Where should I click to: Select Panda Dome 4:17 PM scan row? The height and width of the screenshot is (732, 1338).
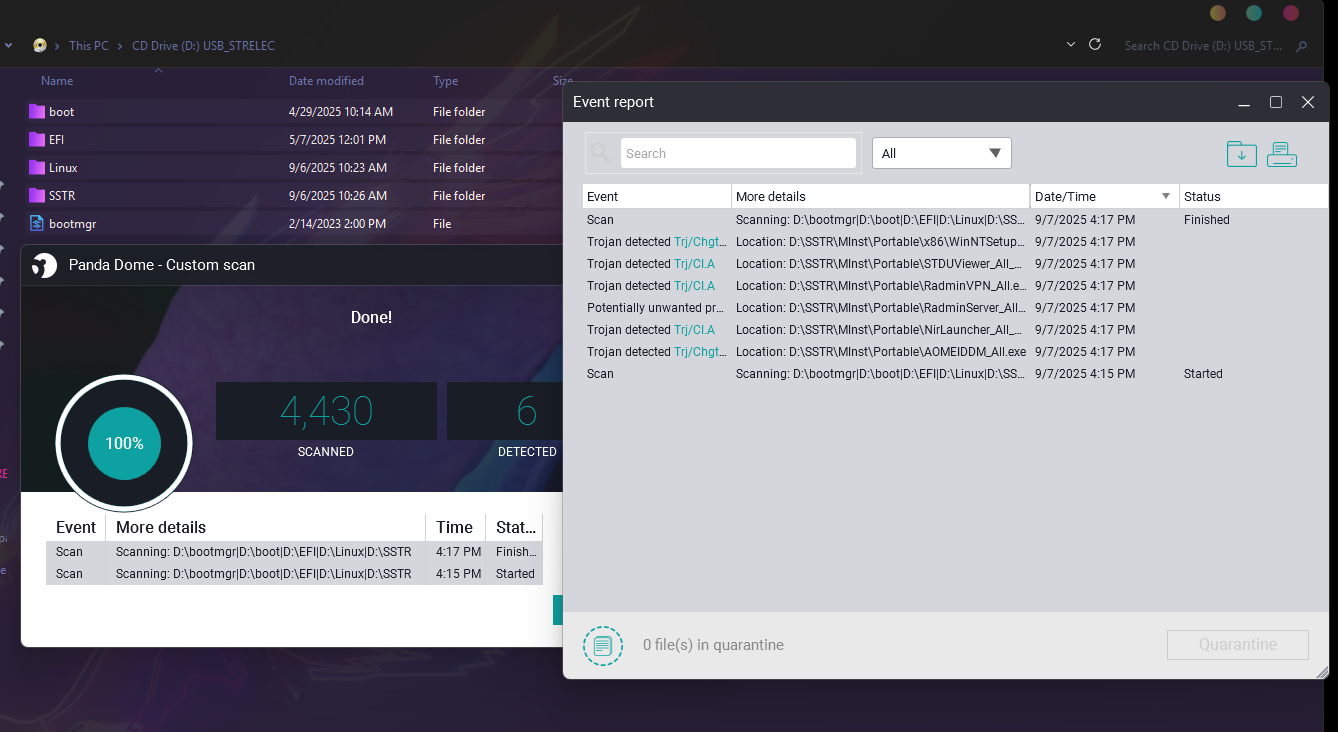pyautogui.click(x=294, y=552)
